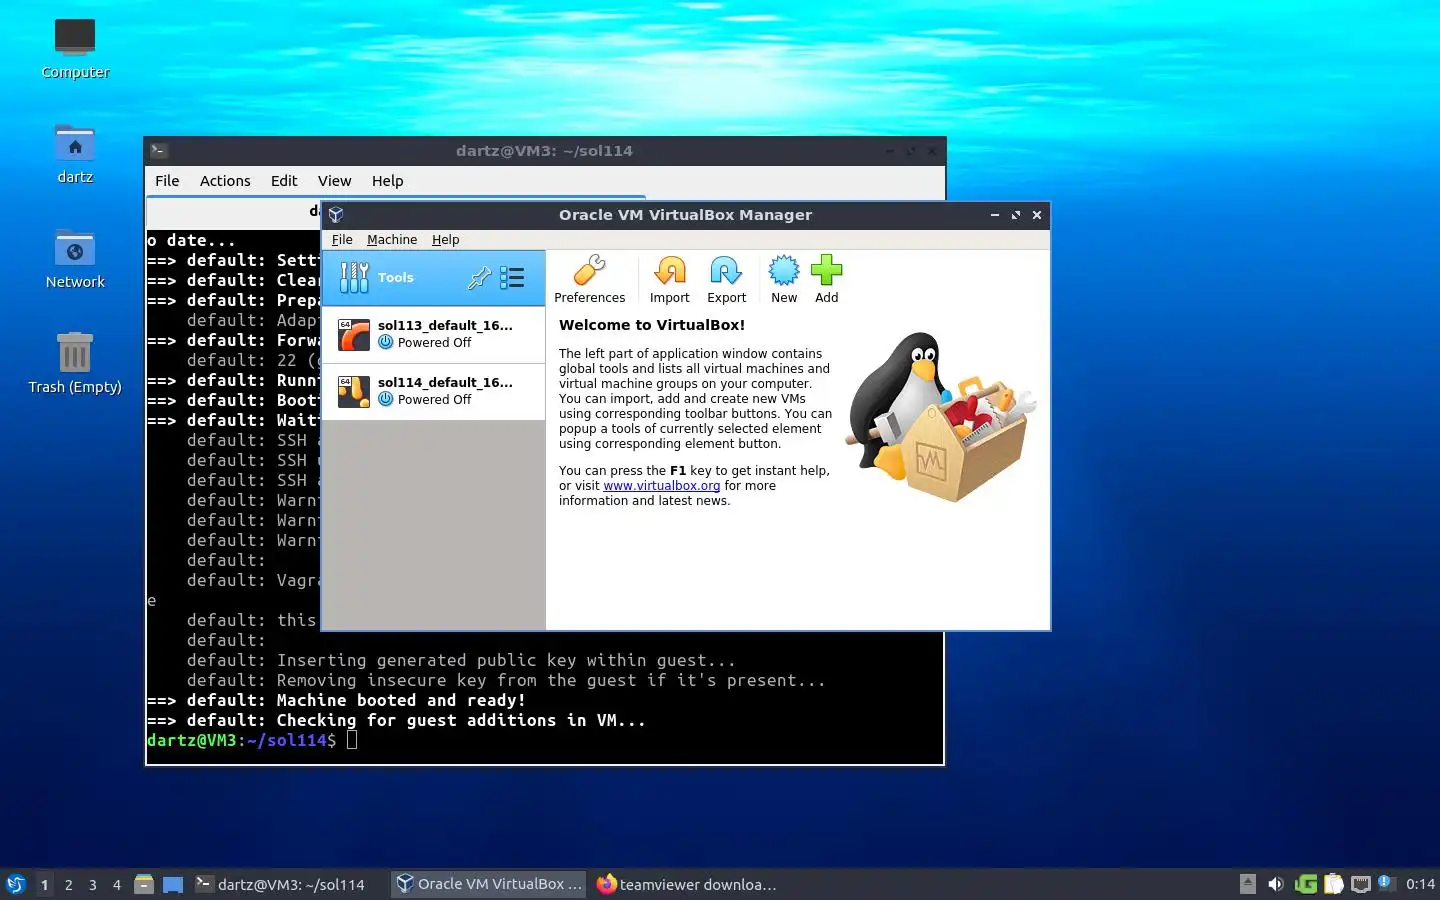The image size is (1440, 900).
Task: Select Tools in VirtualBox sidebar
Action: [x=433, y=278]
